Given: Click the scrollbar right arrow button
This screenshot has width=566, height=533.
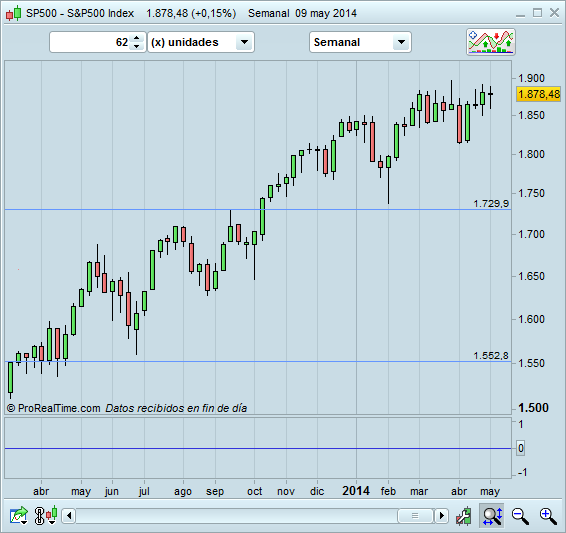Looking at the screenshot, I should tap(441, 516).
